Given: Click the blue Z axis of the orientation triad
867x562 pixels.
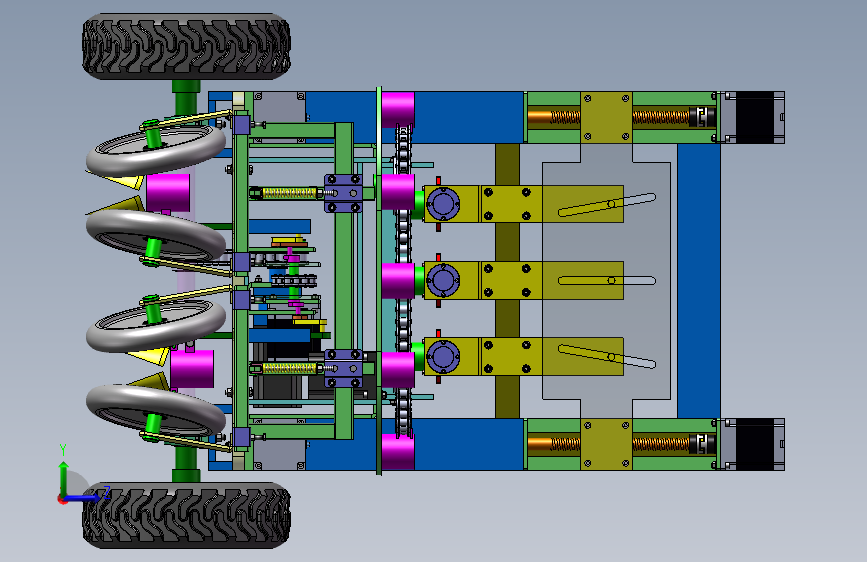Looking at the screenshot, I should click(84, 498).
